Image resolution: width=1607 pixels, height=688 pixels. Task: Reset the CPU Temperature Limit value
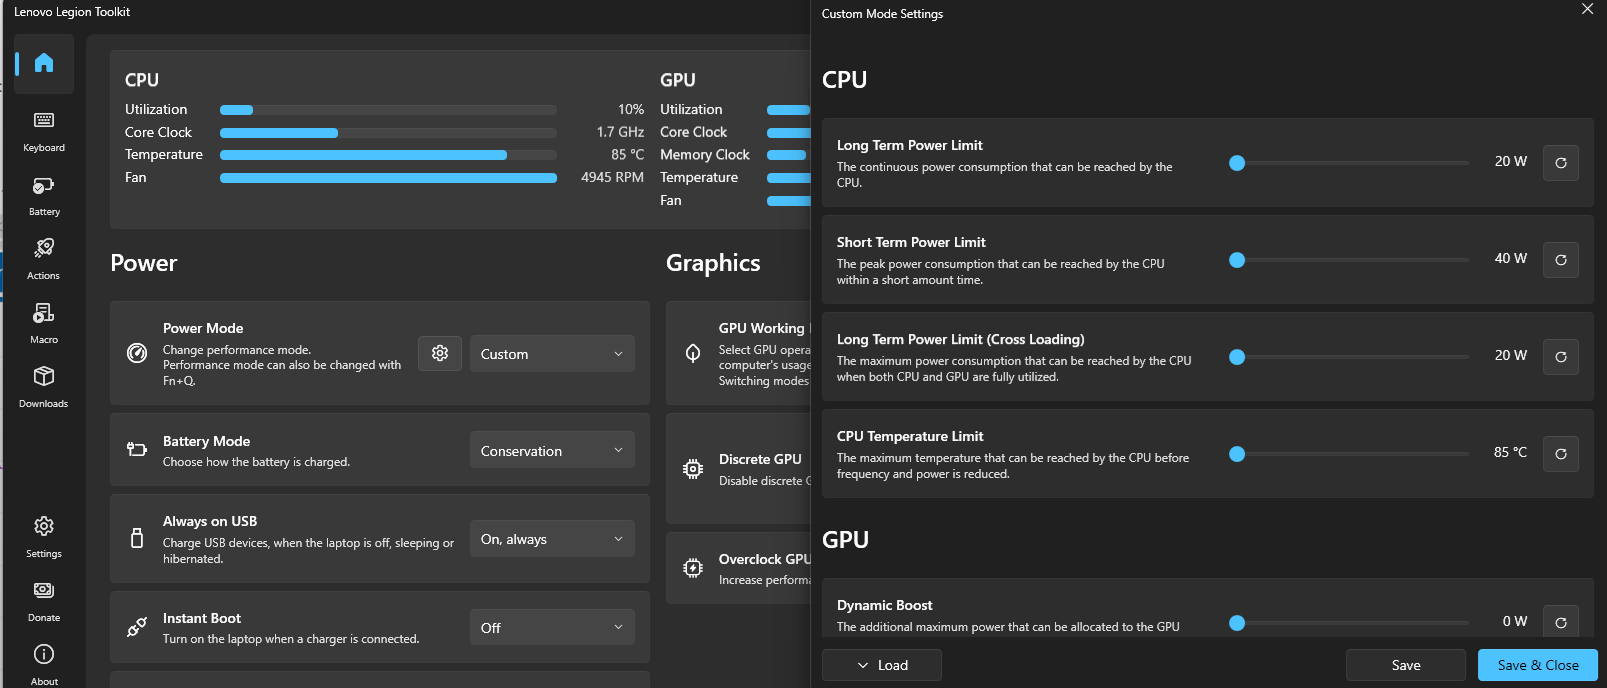1560,454
